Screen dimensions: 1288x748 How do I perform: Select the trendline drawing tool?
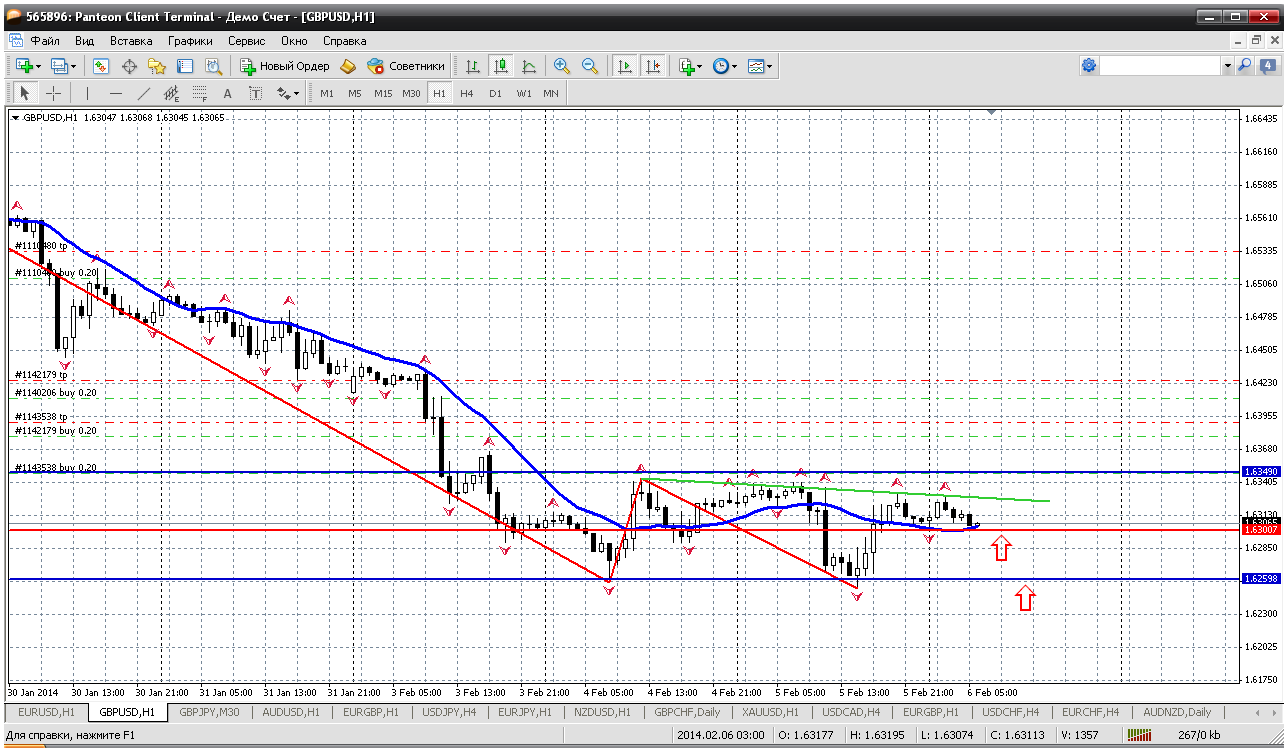(x=143, y=93)
